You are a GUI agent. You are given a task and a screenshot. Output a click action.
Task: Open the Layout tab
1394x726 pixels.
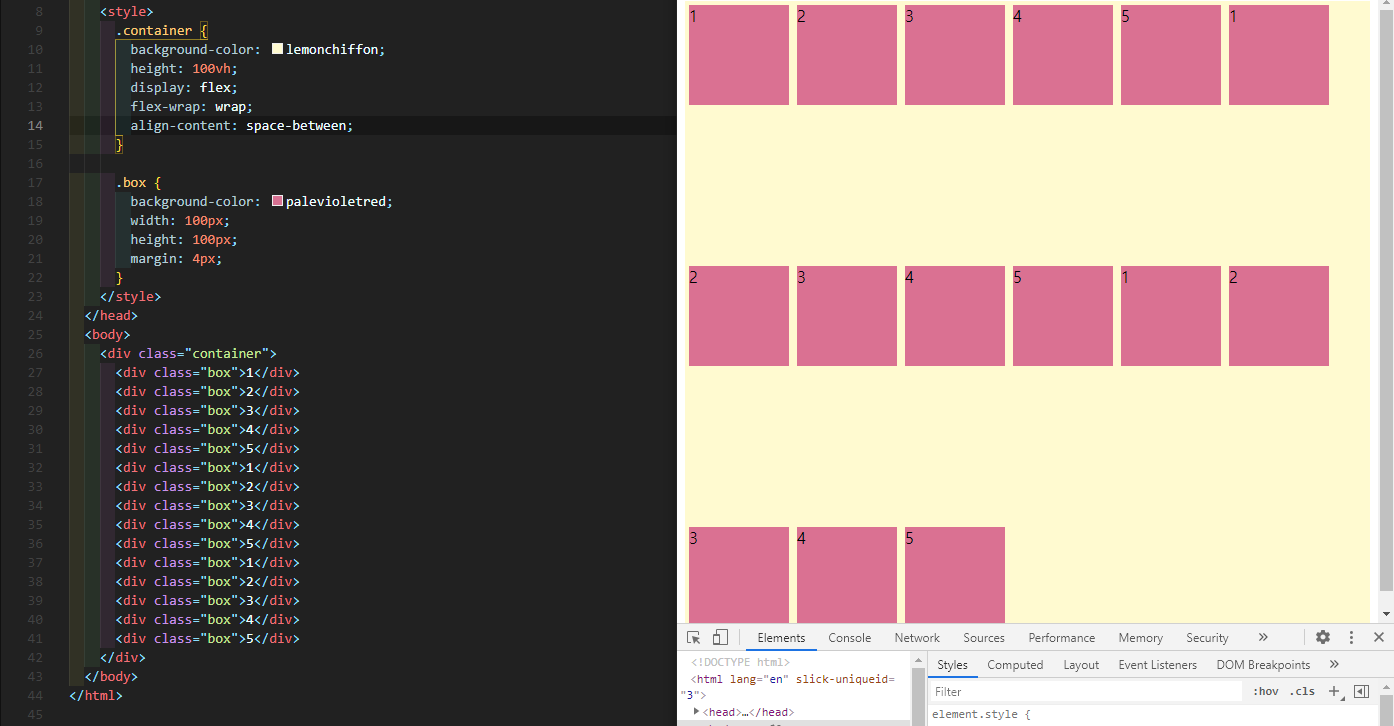[x=1081, y=664]
